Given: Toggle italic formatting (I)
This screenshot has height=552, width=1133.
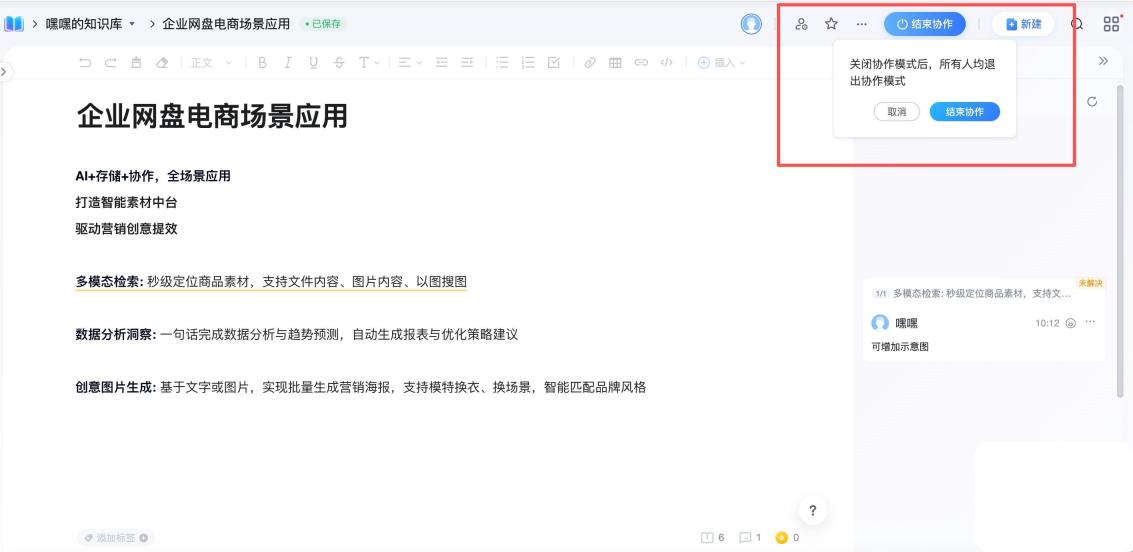Looking at the screenshot, I should pyautogui.click(x=288, y=63).
